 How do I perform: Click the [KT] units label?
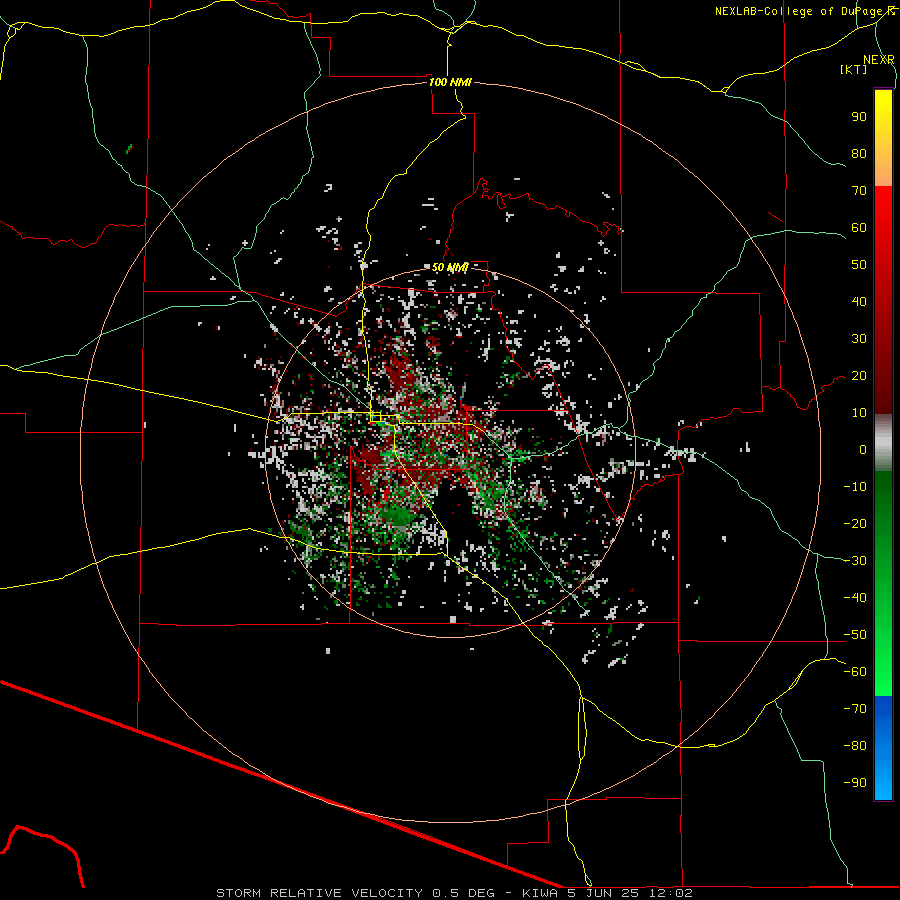(854, 69)
